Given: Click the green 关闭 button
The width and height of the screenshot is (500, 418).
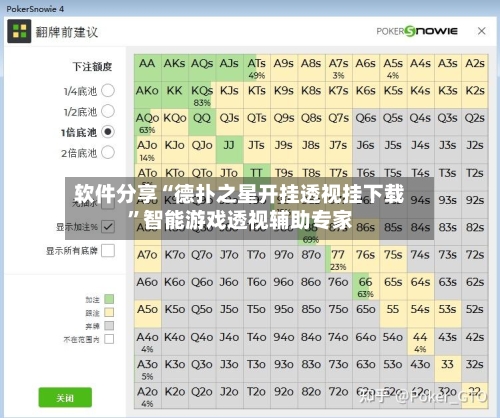Looking at the screenshot, I should coord(65,397).
